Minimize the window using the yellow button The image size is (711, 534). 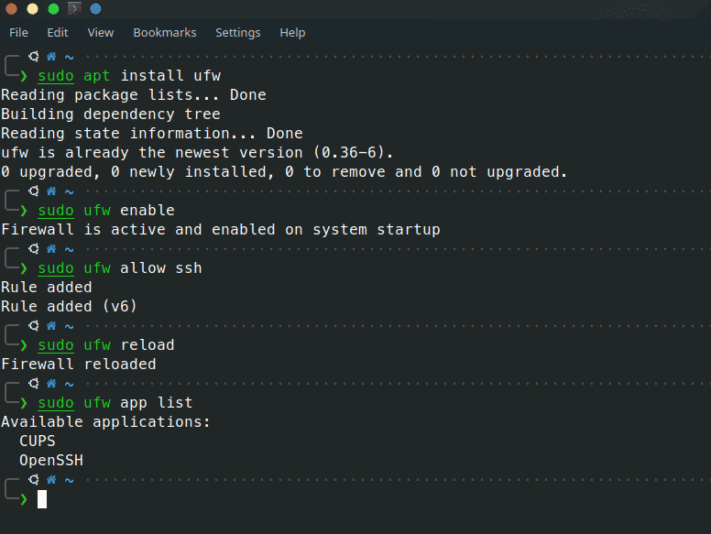pos(32,9)
